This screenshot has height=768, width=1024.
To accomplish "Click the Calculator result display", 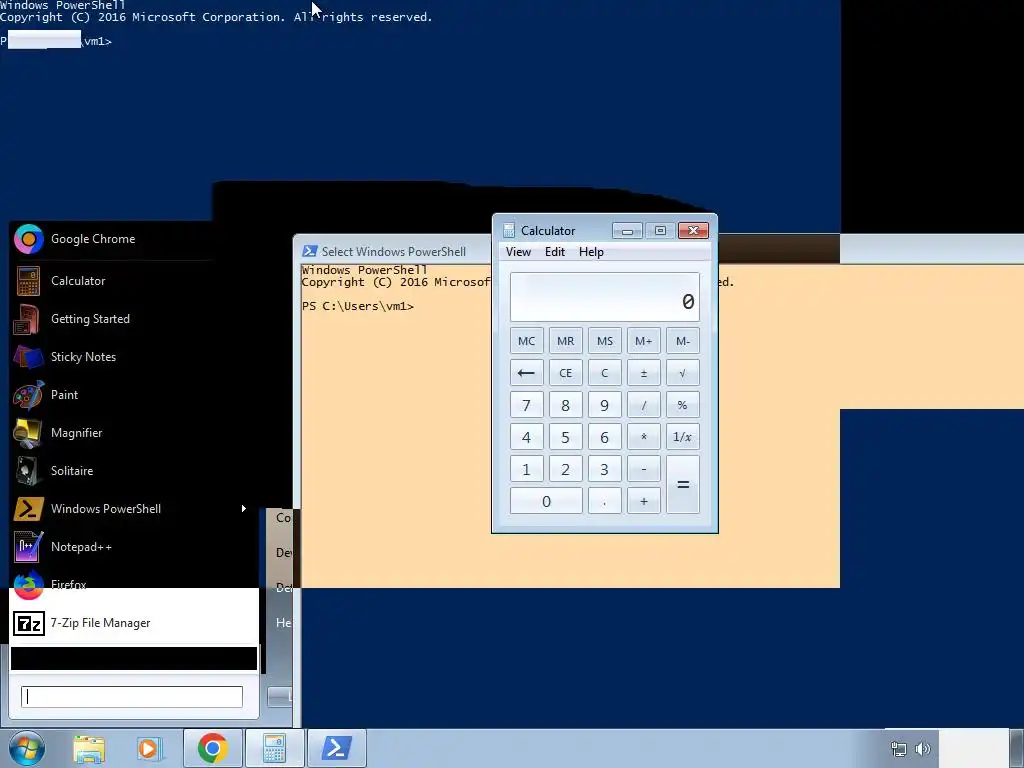I will pyautogui.click(x=605, y=297).
